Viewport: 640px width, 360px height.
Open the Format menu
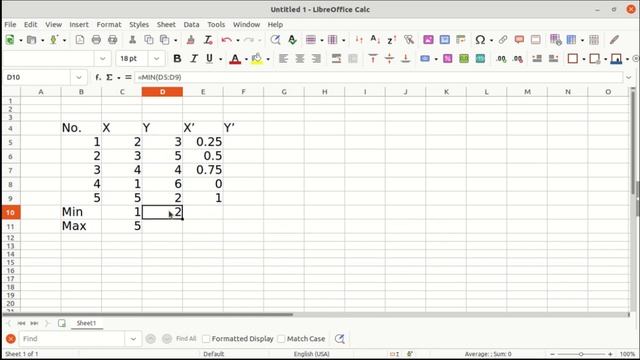109,24
